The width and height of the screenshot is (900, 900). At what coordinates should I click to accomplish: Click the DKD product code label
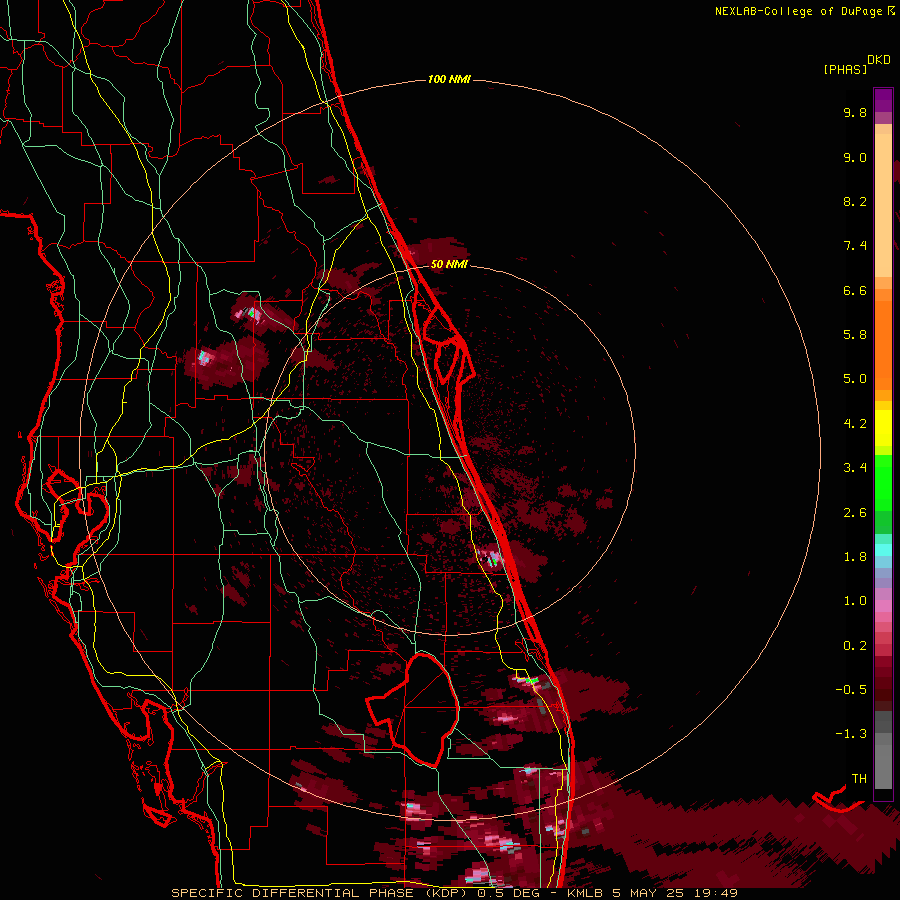879,60
